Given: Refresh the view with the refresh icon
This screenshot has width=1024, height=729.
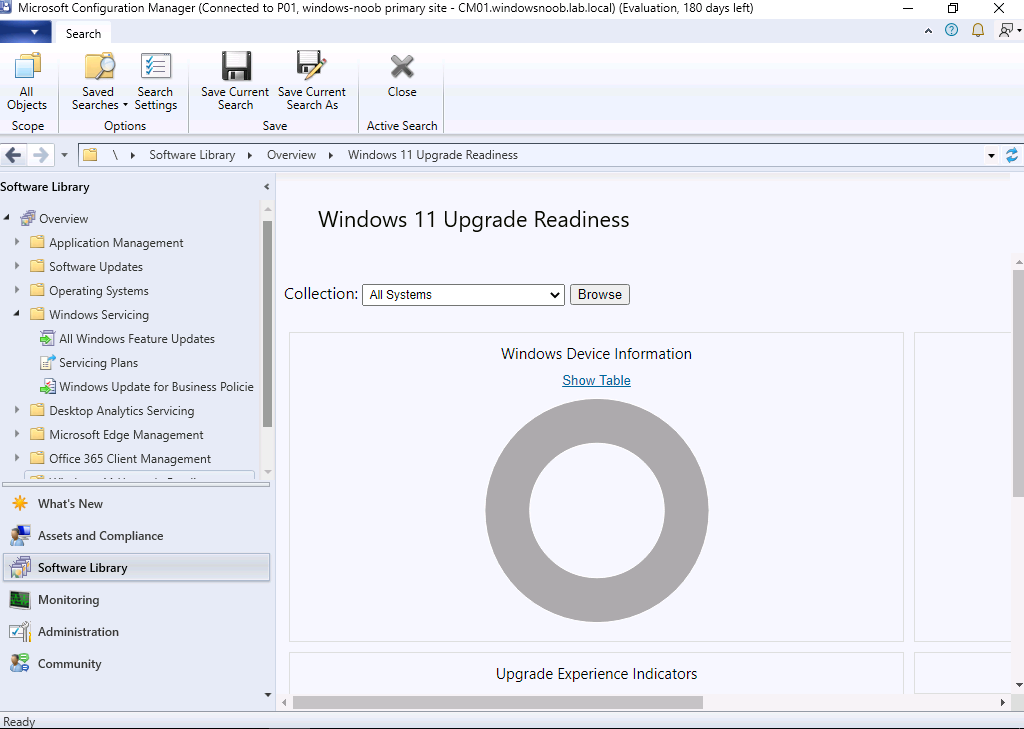Looking at the screenshot, I should 1012,155.
